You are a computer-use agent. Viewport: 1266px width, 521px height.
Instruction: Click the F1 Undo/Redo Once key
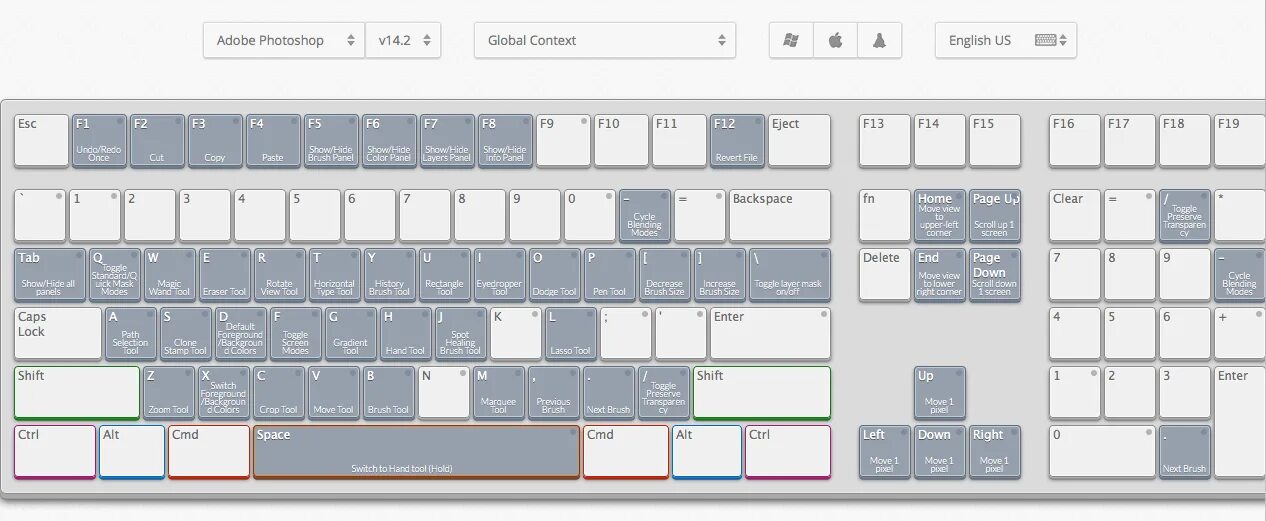99,141
